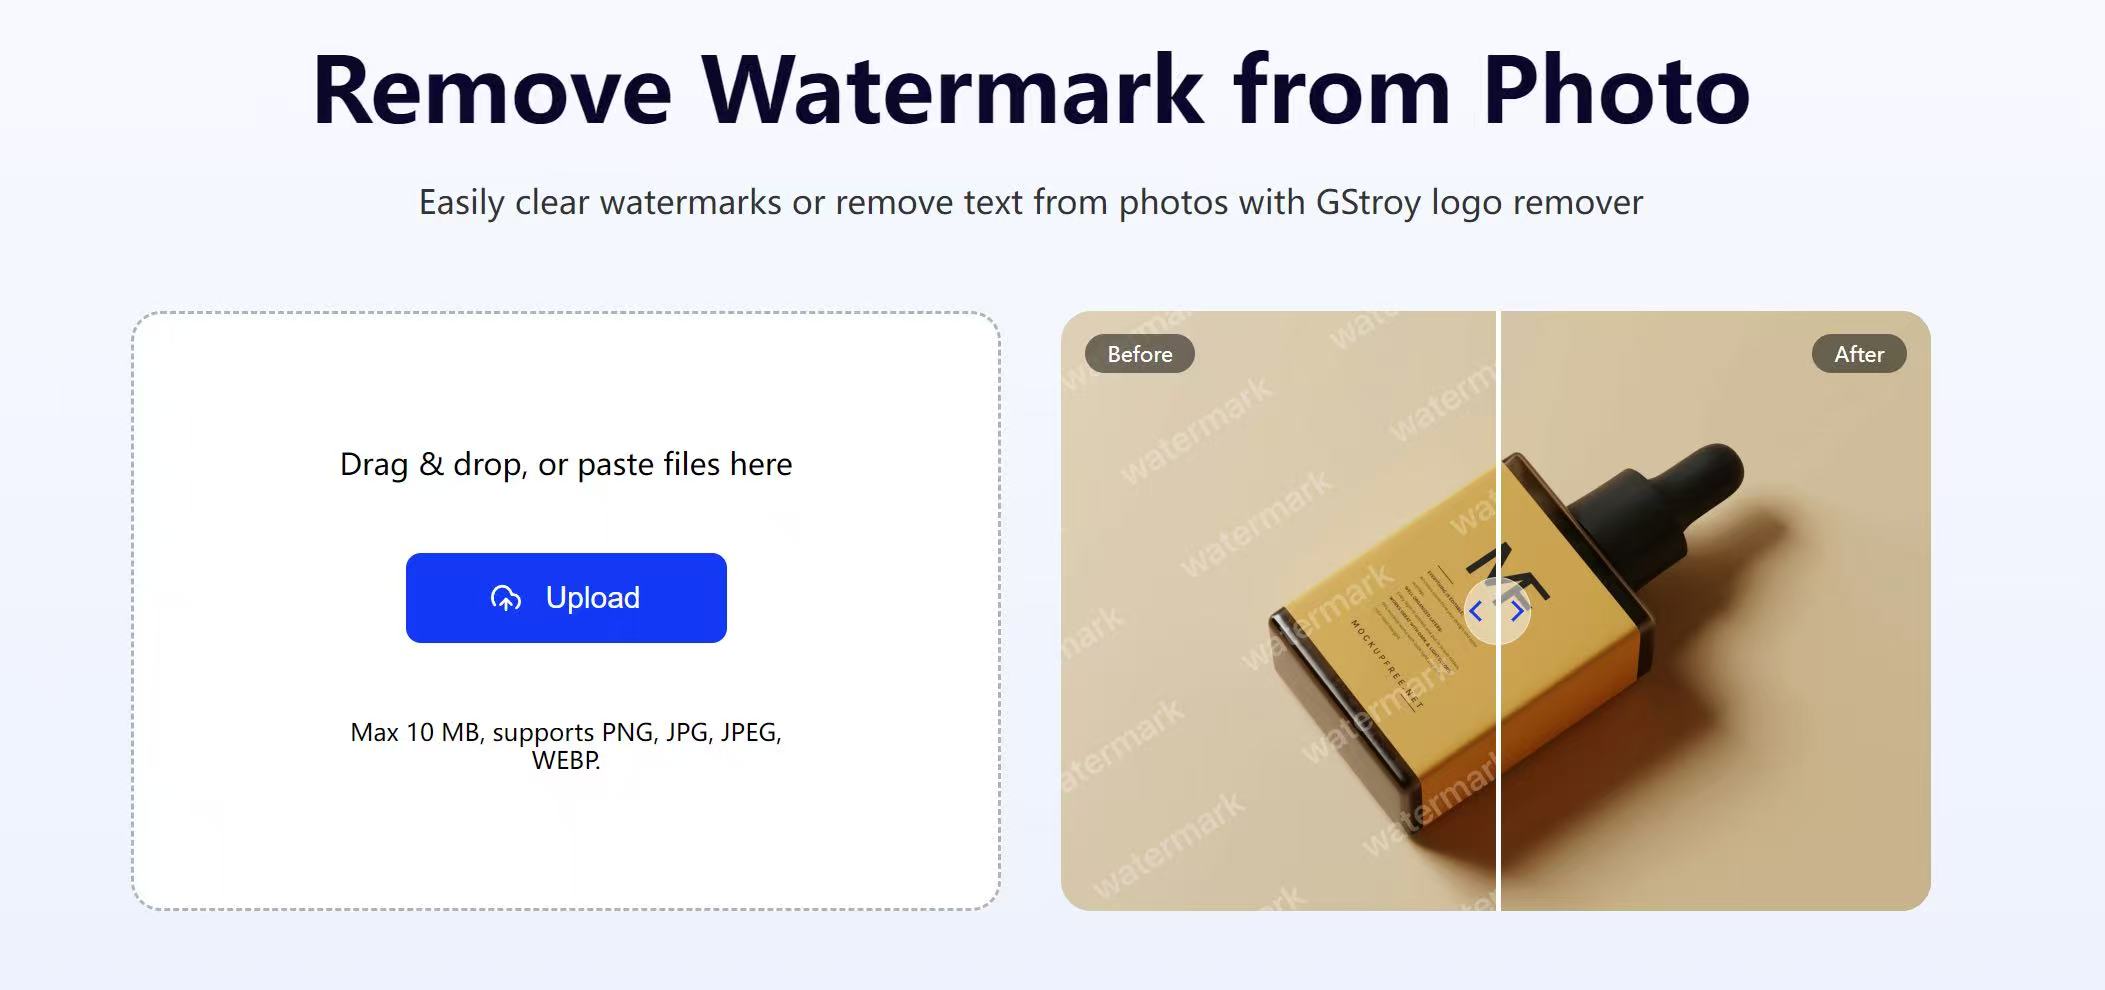Click the 'Drag & drop, or paste files here' text
The width and height of the screenshot is (2105, 990).
click(x=566, y=464)
